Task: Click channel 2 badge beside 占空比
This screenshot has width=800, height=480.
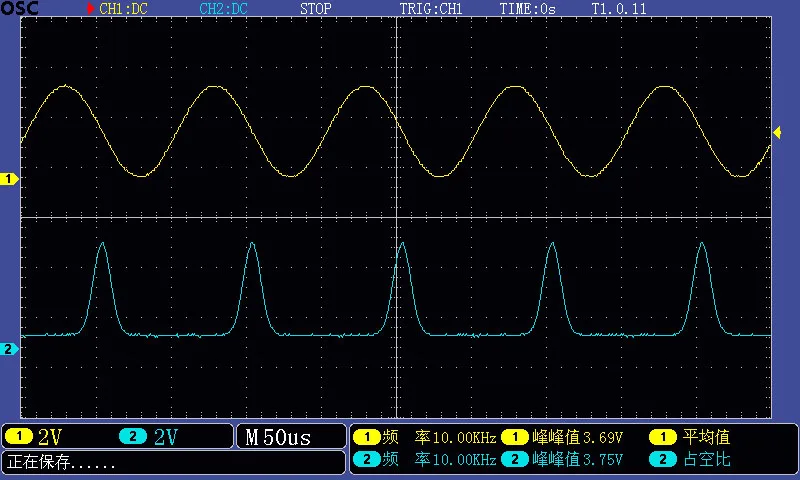Action: click(663, 460)
